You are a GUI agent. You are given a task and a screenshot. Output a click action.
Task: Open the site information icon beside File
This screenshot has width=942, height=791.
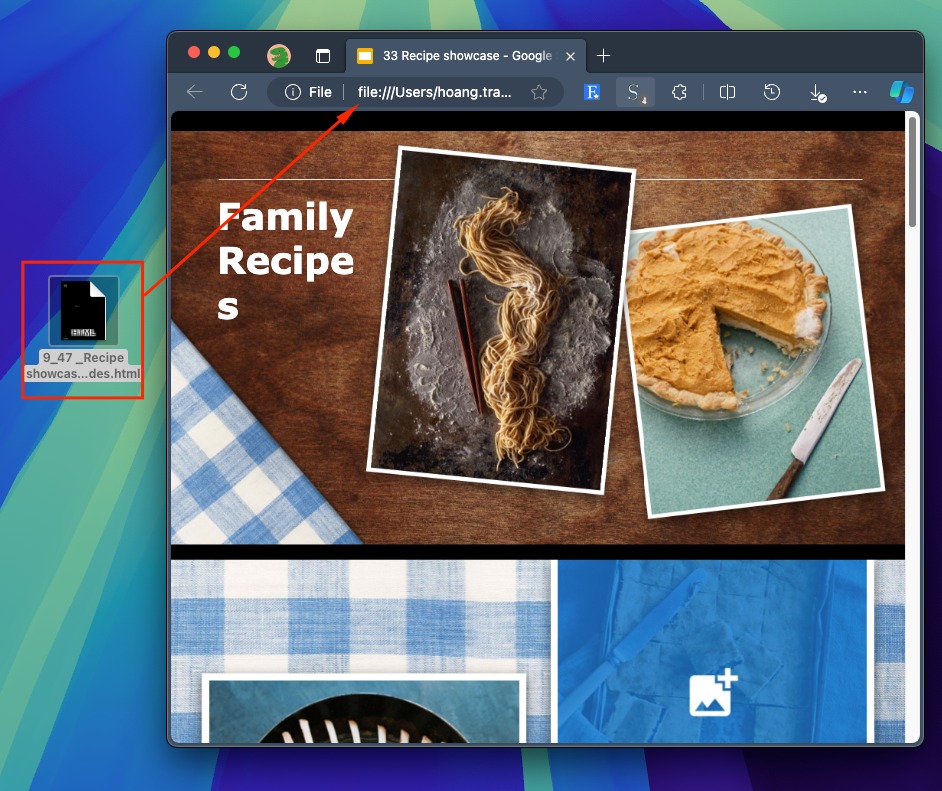293,92
